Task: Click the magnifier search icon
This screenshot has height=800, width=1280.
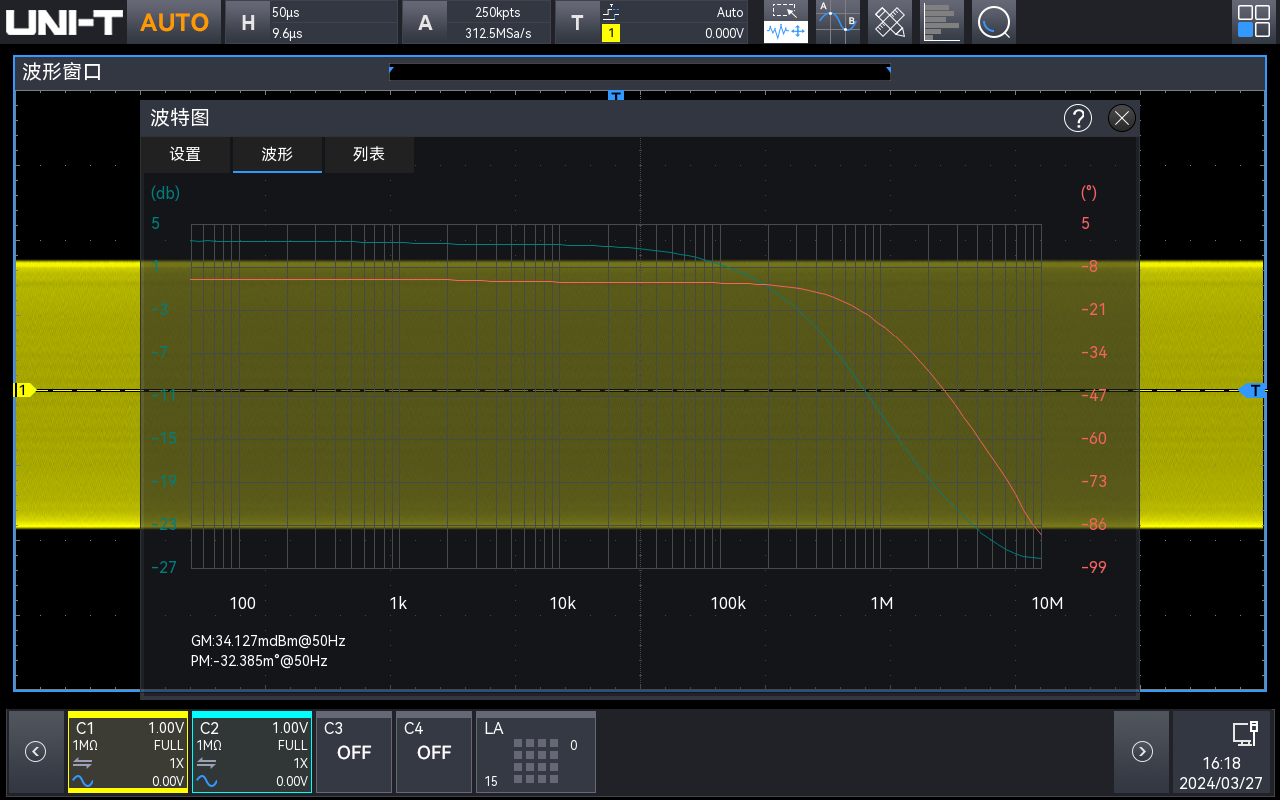Action: point(993,22)
